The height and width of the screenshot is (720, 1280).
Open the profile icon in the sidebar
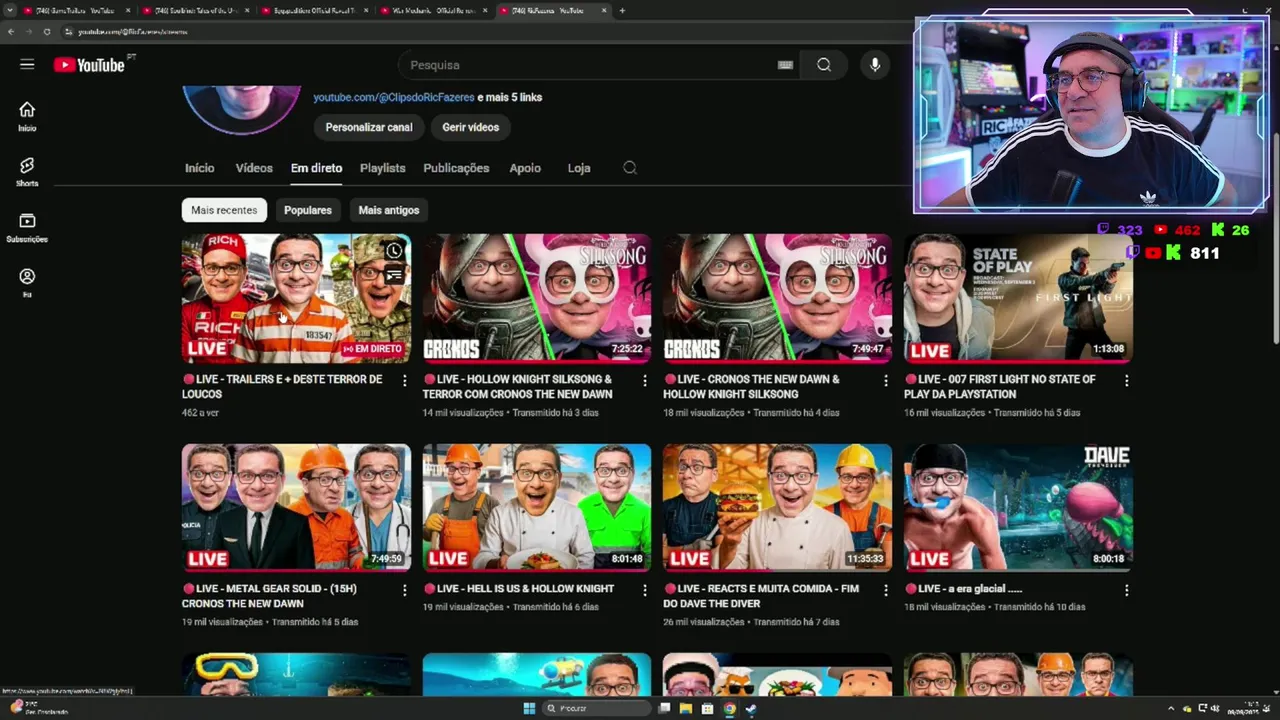(x=27, y=282)
